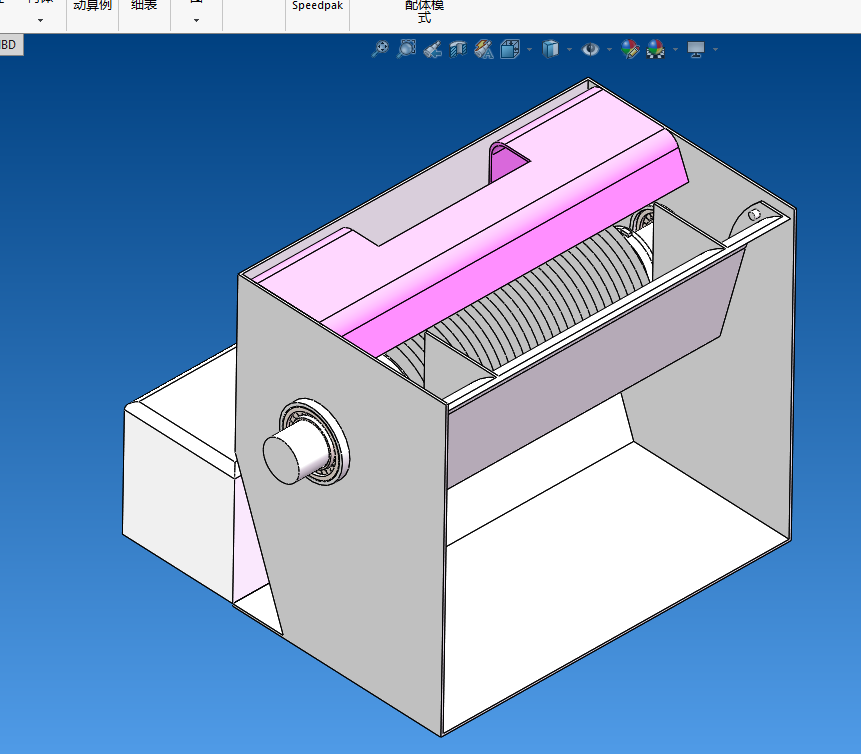
Task: Click the Zoom to Fit icon
Action: point(380,48)
